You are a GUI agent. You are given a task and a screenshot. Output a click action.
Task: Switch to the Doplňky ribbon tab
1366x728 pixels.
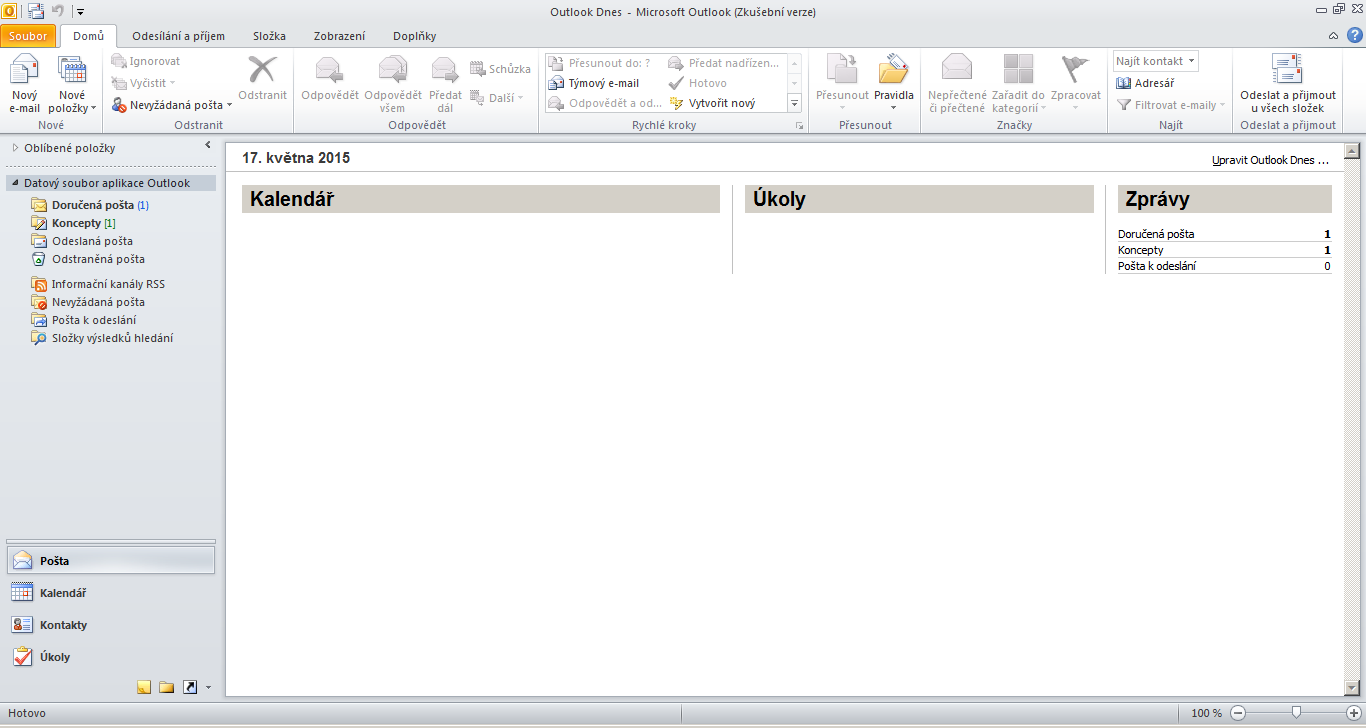click(414, 36)
